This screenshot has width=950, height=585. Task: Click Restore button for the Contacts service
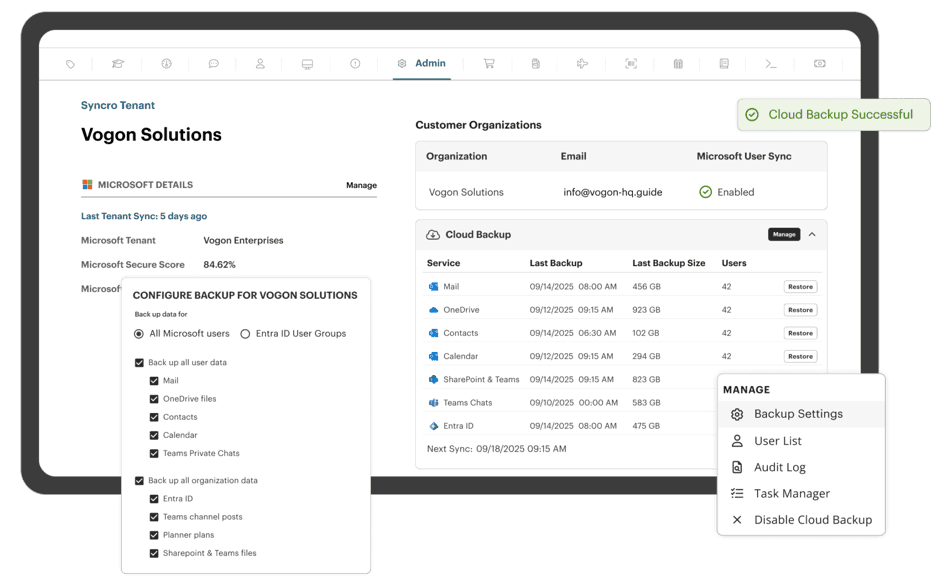(x=800, y=333)
